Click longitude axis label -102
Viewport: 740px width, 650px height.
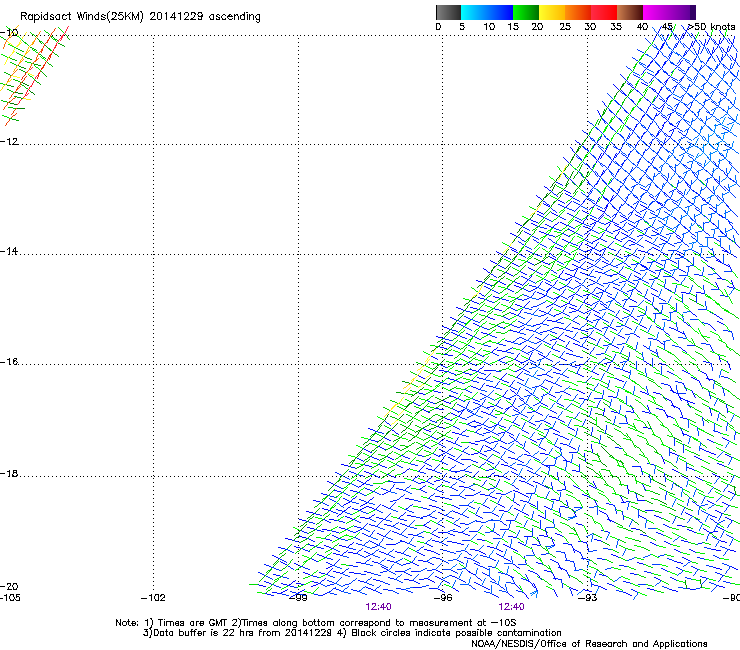coord(153,598)
